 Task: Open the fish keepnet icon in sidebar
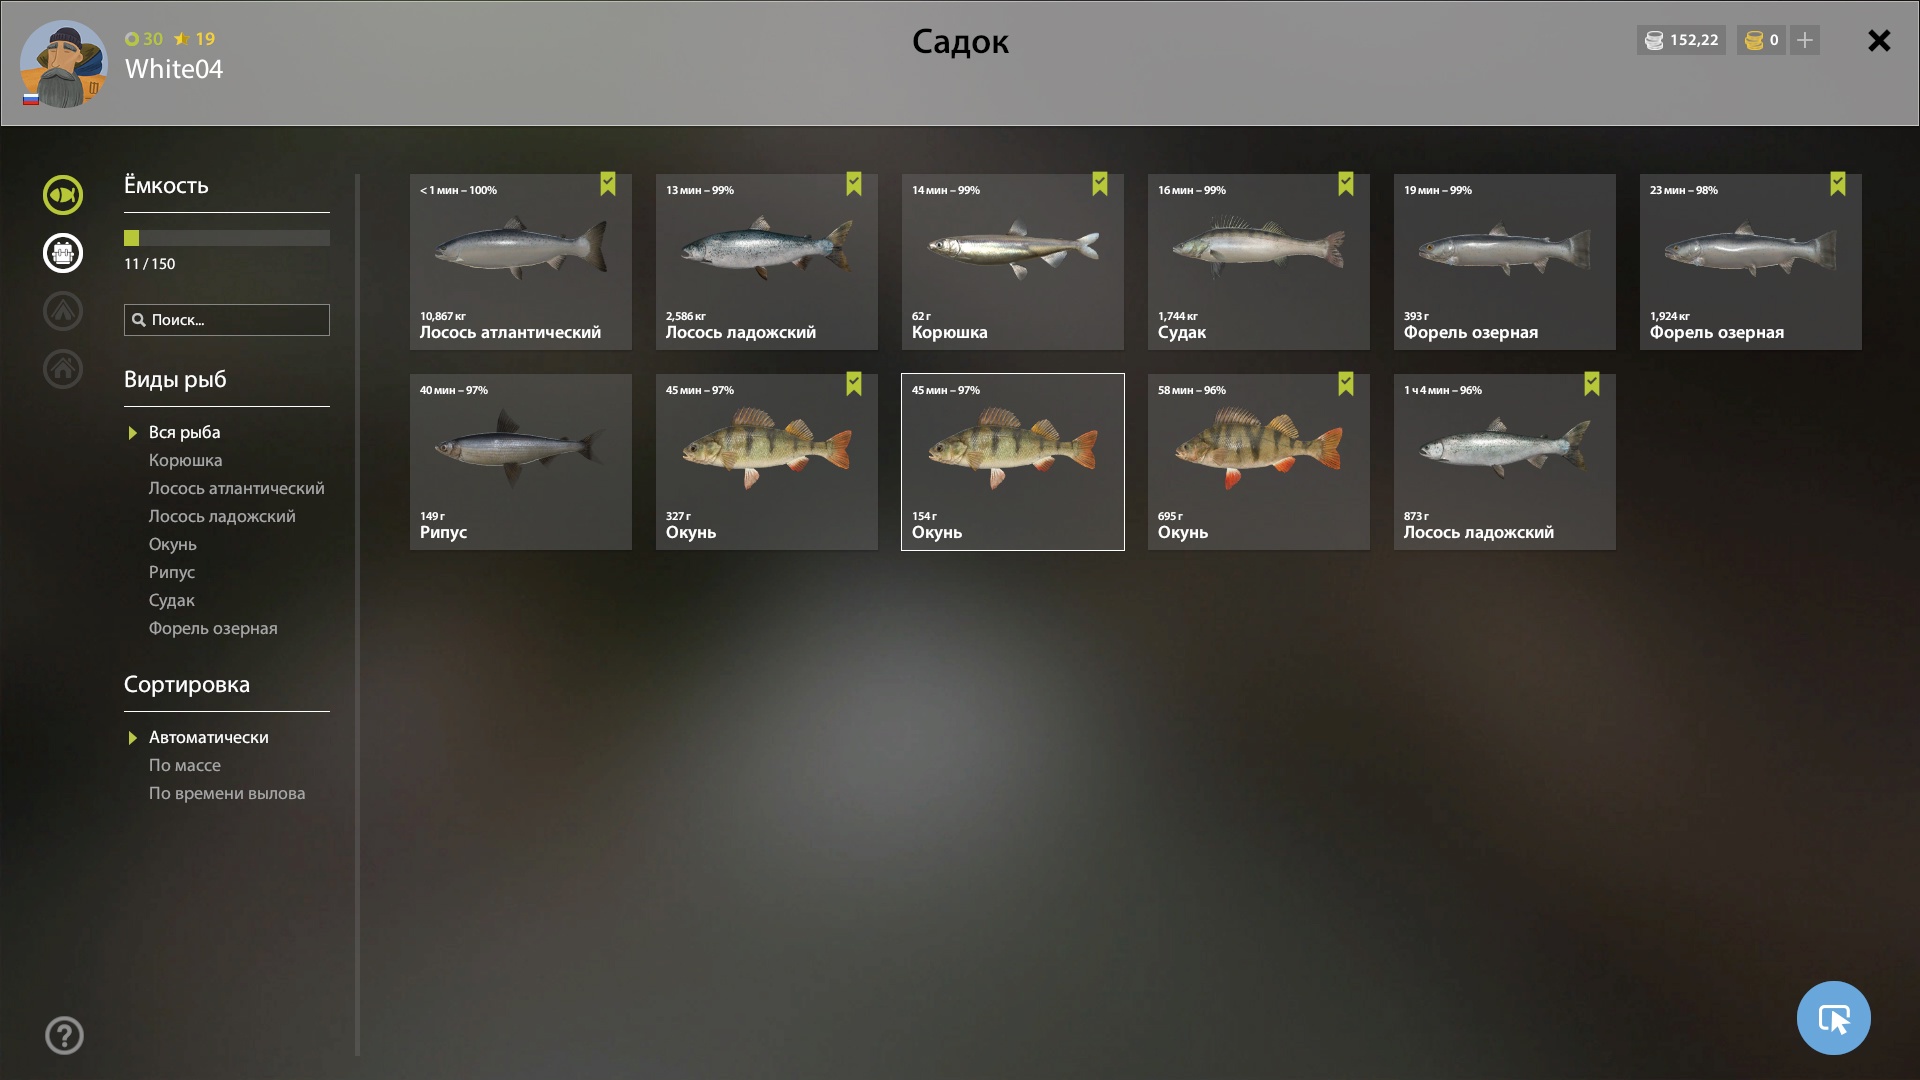[63, 195]
